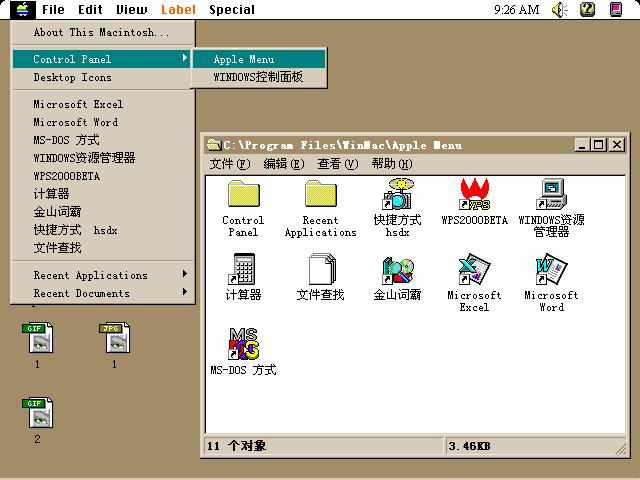The width and height of the screenshot is (640, 480).
Task: Select Desktop Icons menu entry
Action: tap(103, 77)
